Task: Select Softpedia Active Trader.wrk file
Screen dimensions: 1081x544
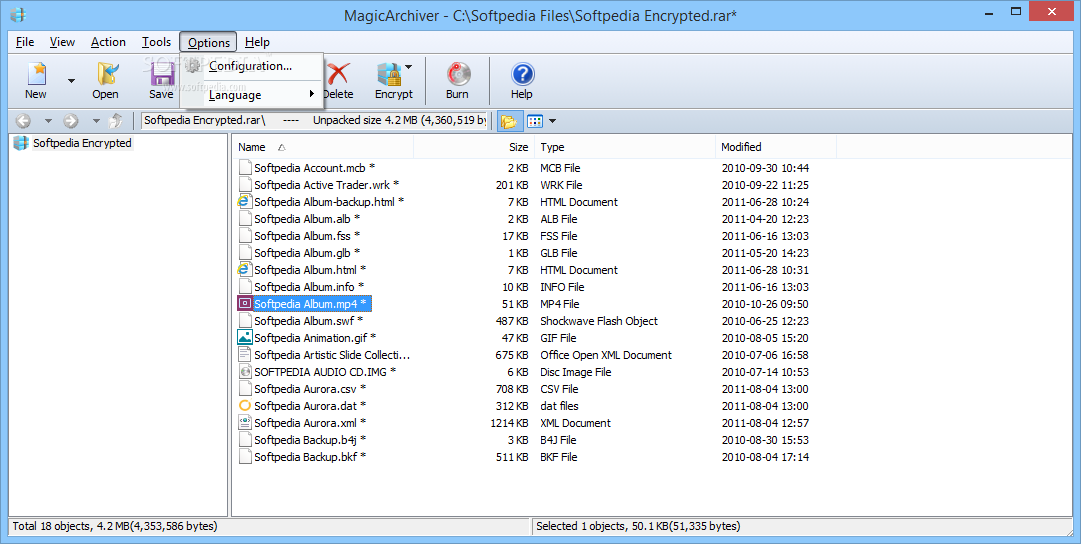Action: click(x=326, y=185)
